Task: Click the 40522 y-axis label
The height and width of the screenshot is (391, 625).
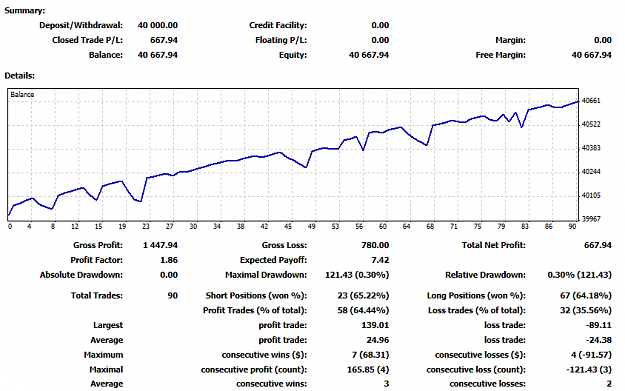Action: (x=591, y=124)
